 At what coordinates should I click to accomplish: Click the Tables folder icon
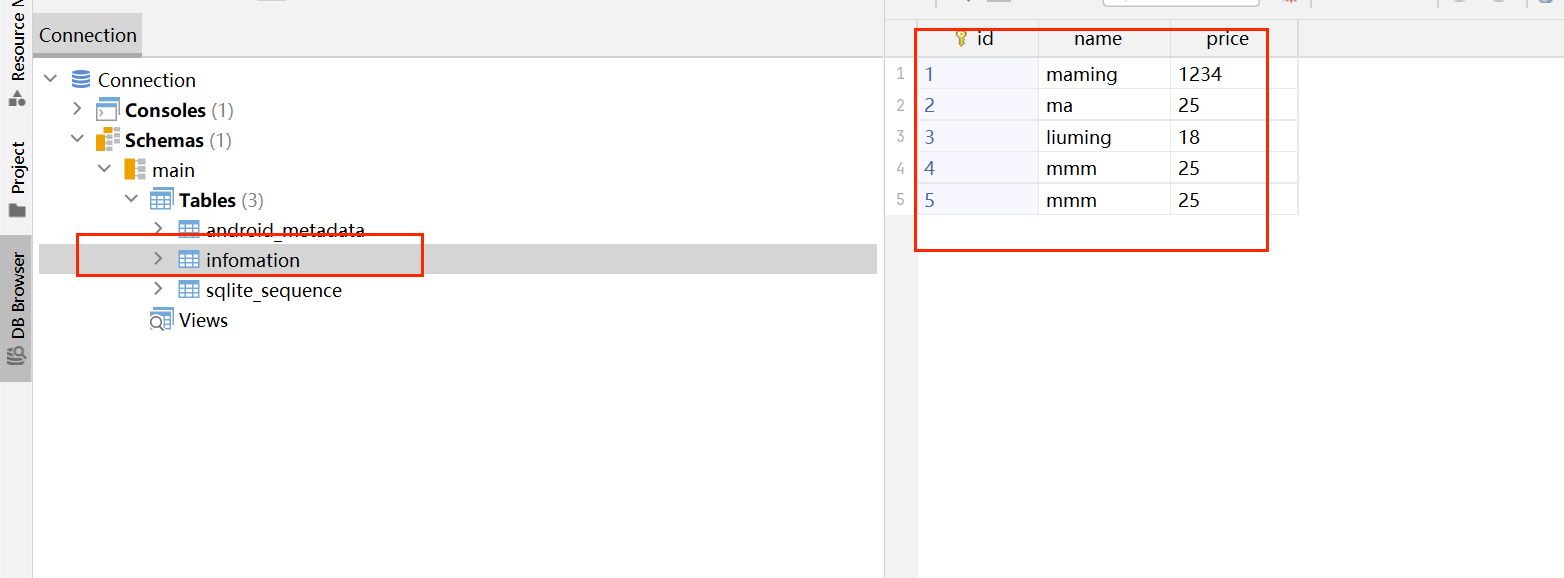pyautogui.click(x=161, y=200)
